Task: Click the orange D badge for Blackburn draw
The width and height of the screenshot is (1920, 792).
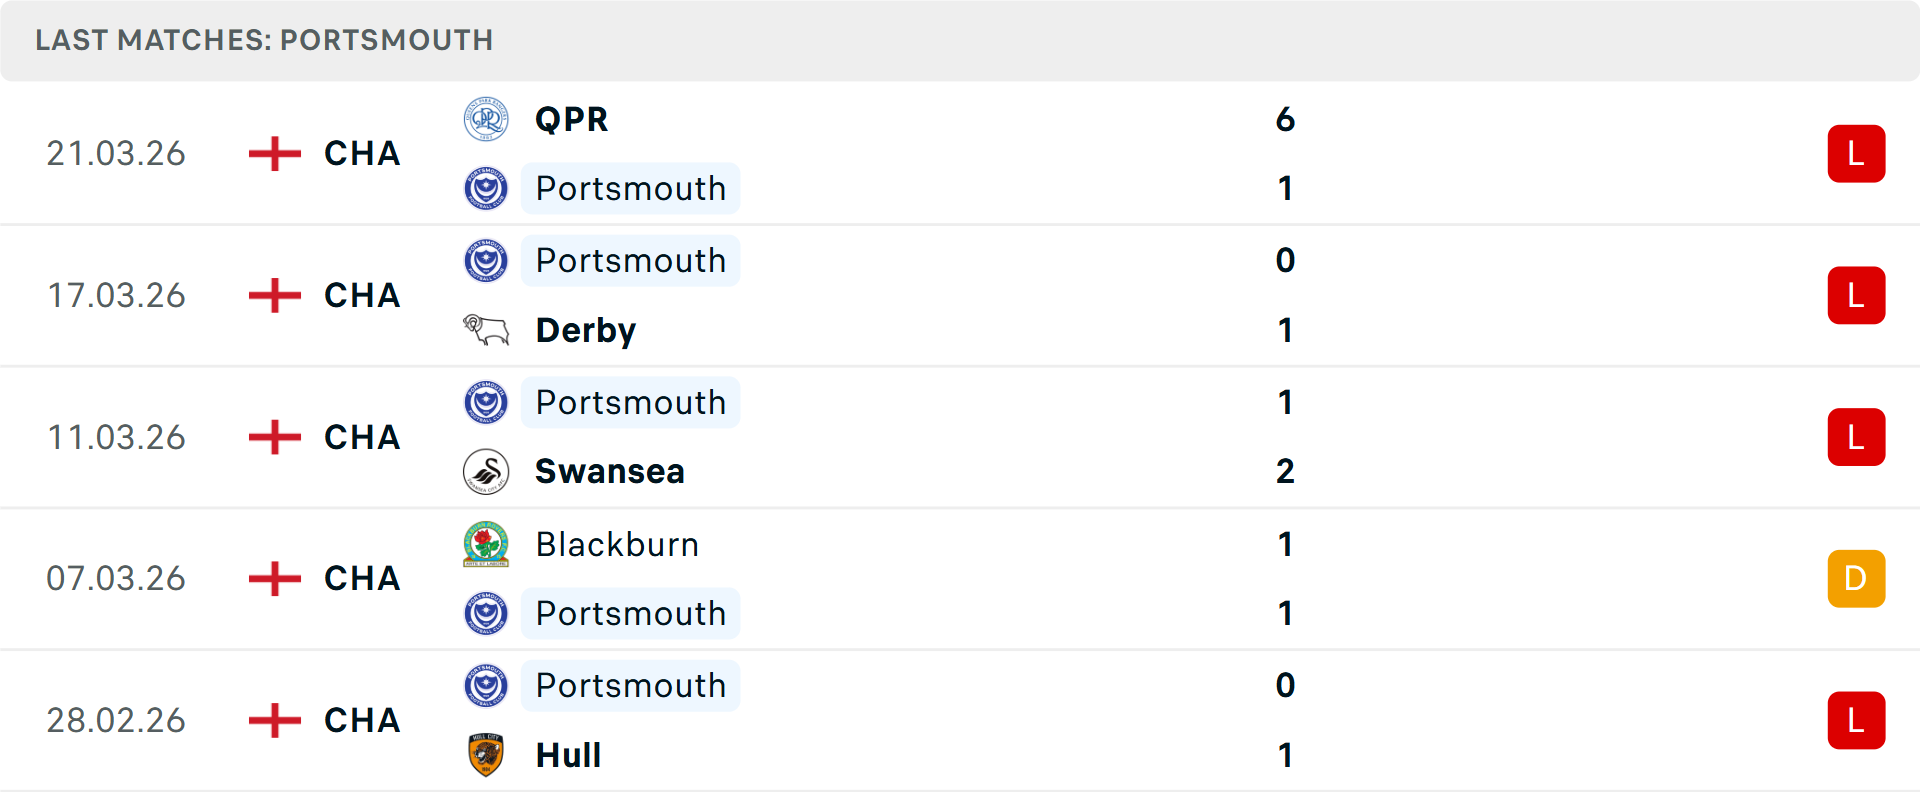Action: 1857,578
